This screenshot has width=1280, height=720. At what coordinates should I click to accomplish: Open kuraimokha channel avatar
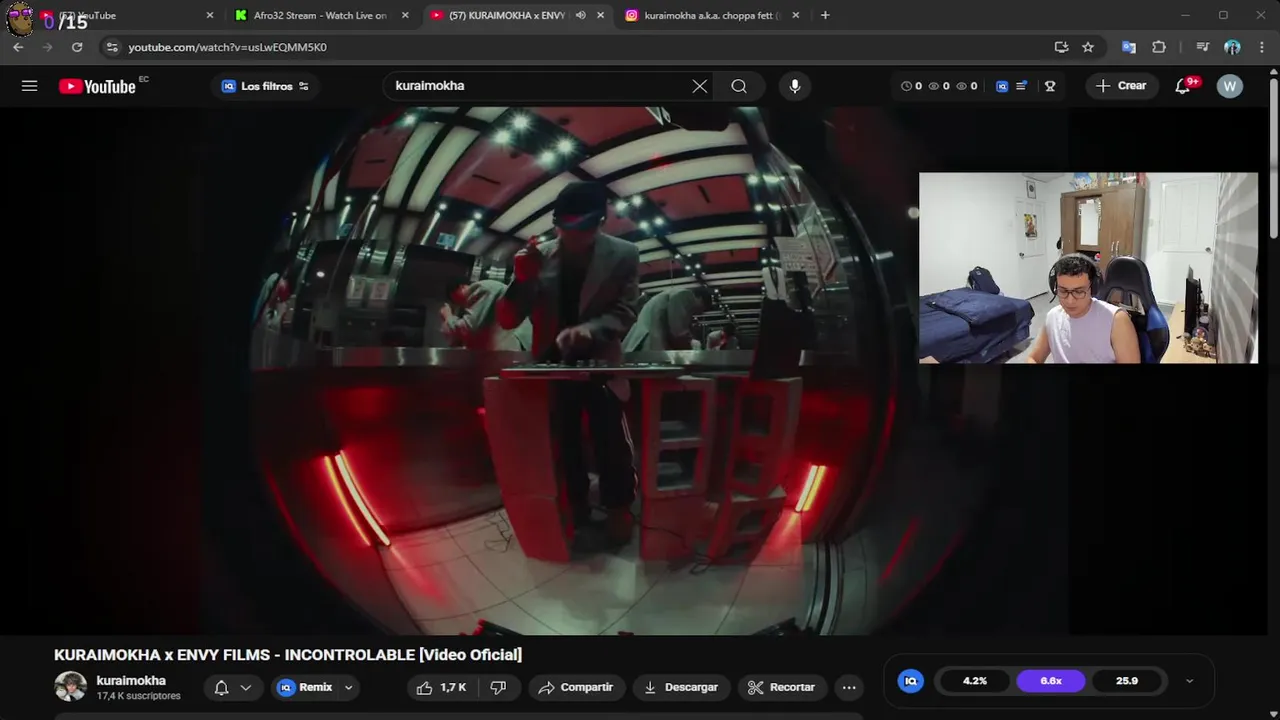coord(70,687)
